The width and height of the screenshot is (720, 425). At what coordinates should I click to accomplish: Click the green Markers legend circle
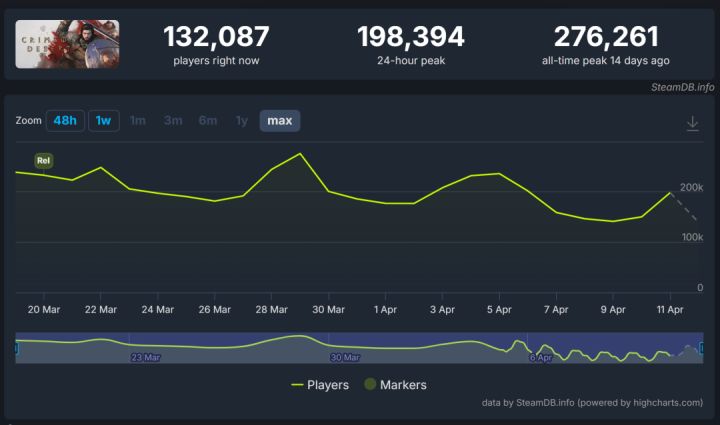pos(370,384)
